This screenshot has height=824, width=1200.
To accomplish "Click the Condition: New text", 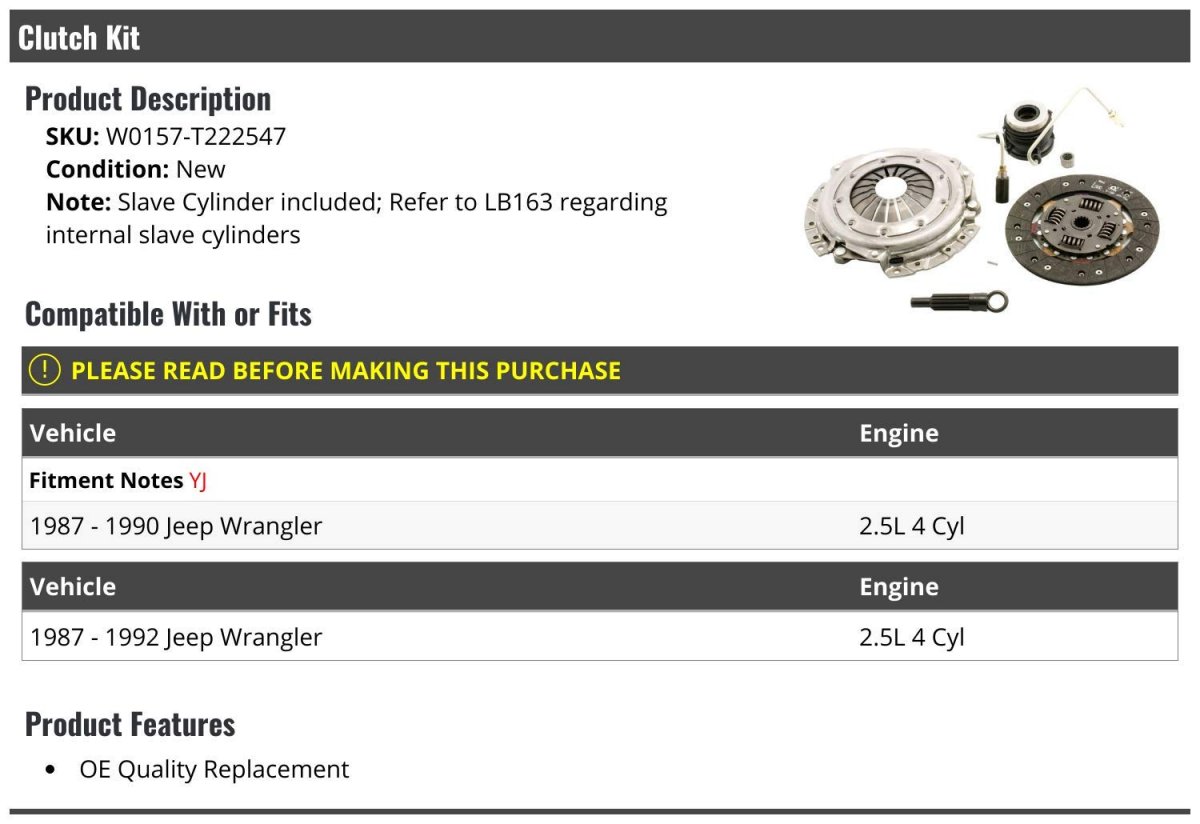I will pos(136,169).
